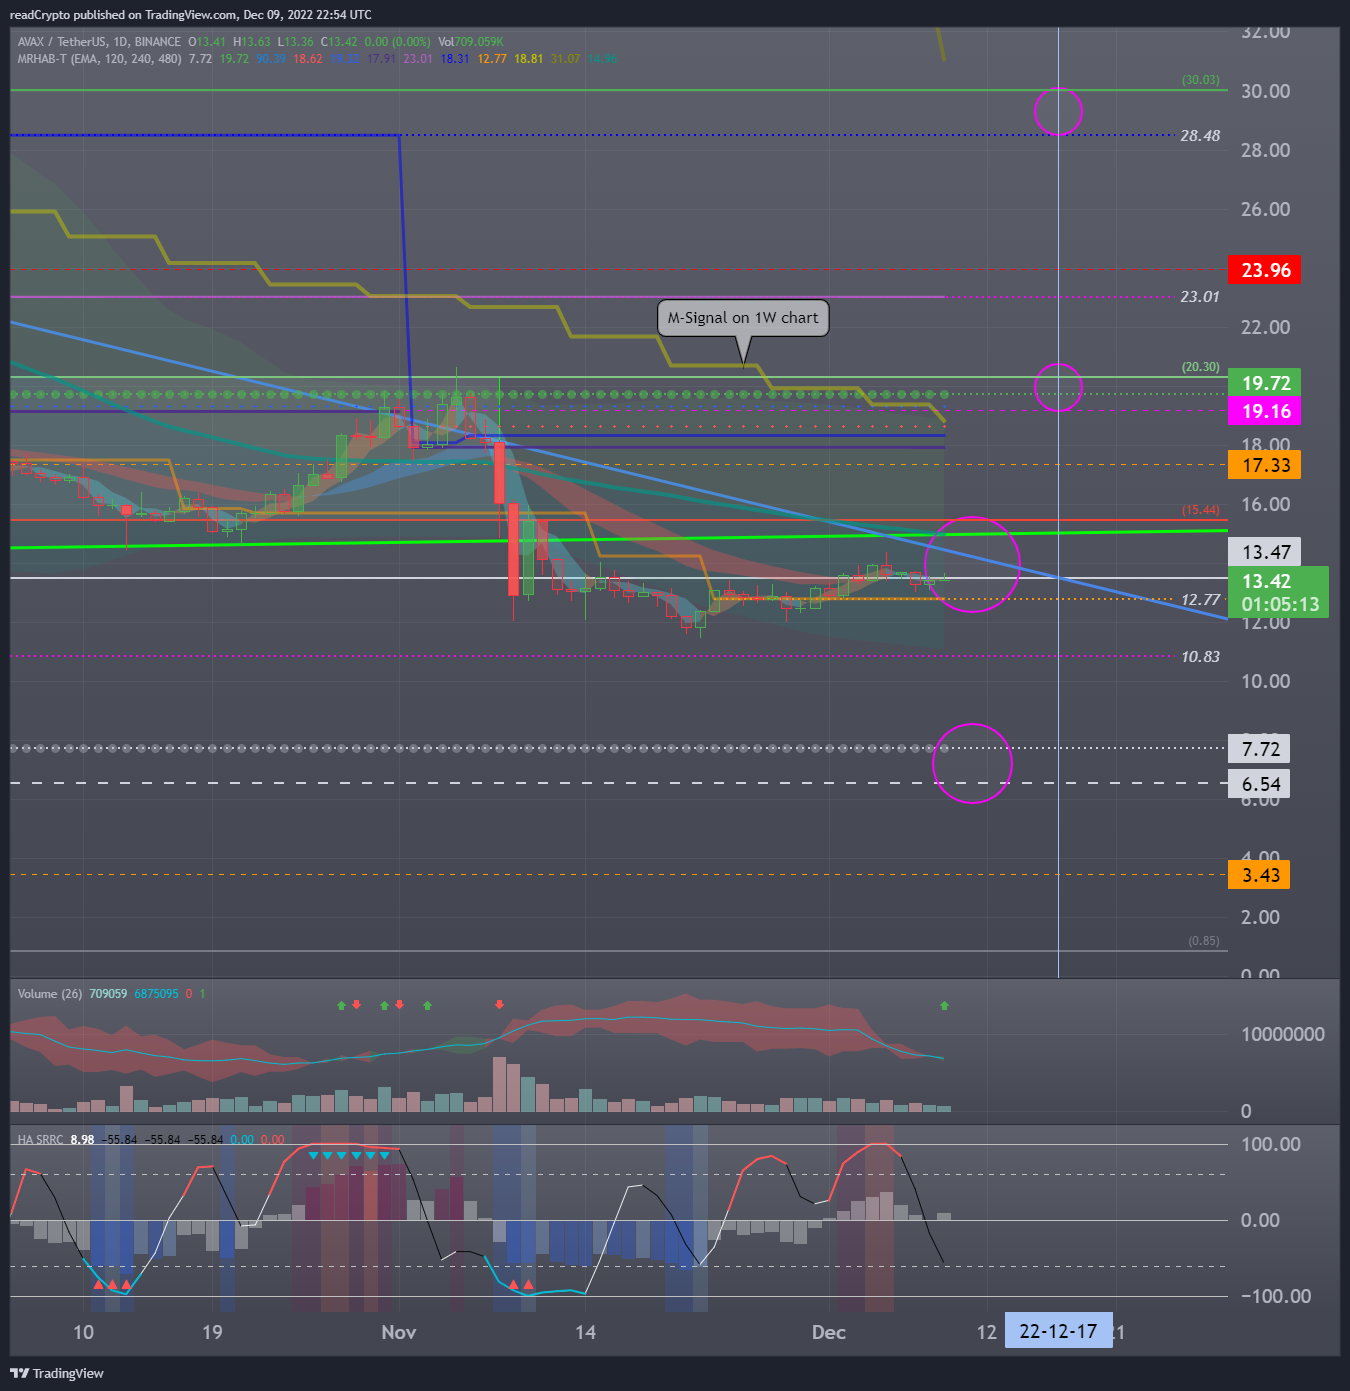Click the 28.48 level text
The image size is (1350, 1391).
tap(1200, 136)
